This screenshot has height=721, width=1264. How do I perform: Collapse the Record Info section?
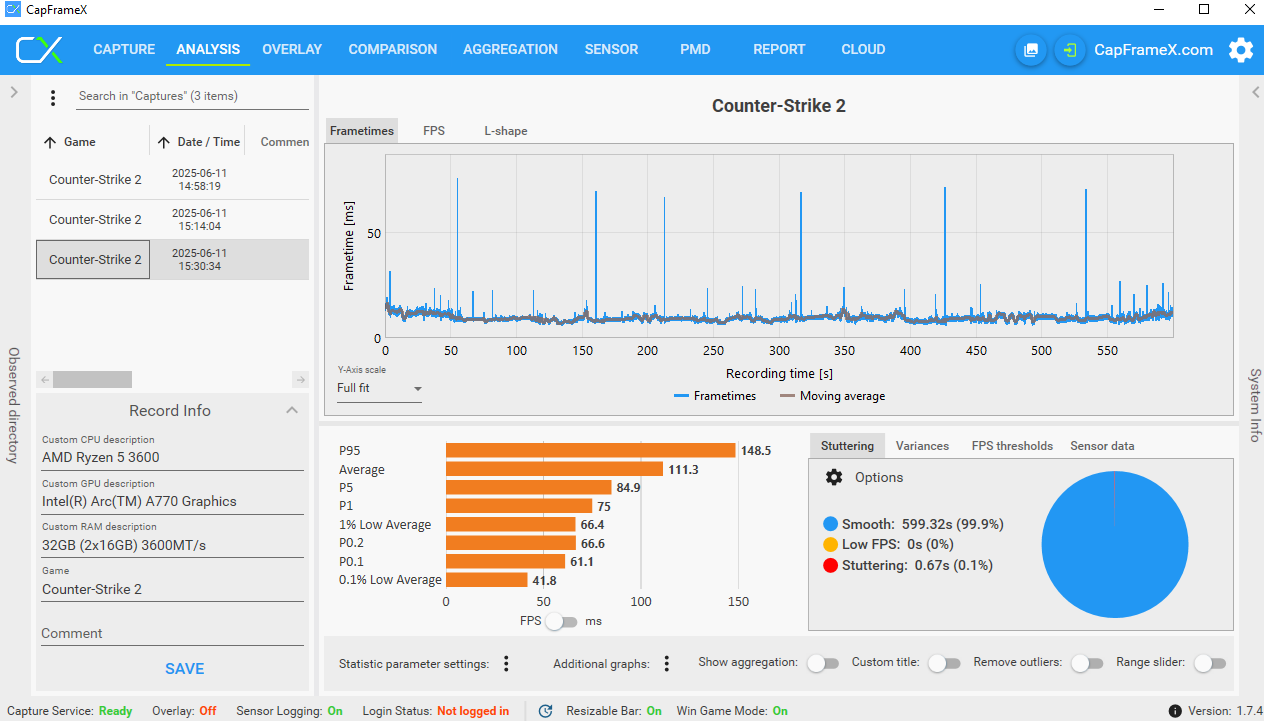pyautogui.click(x=291, y=410)
